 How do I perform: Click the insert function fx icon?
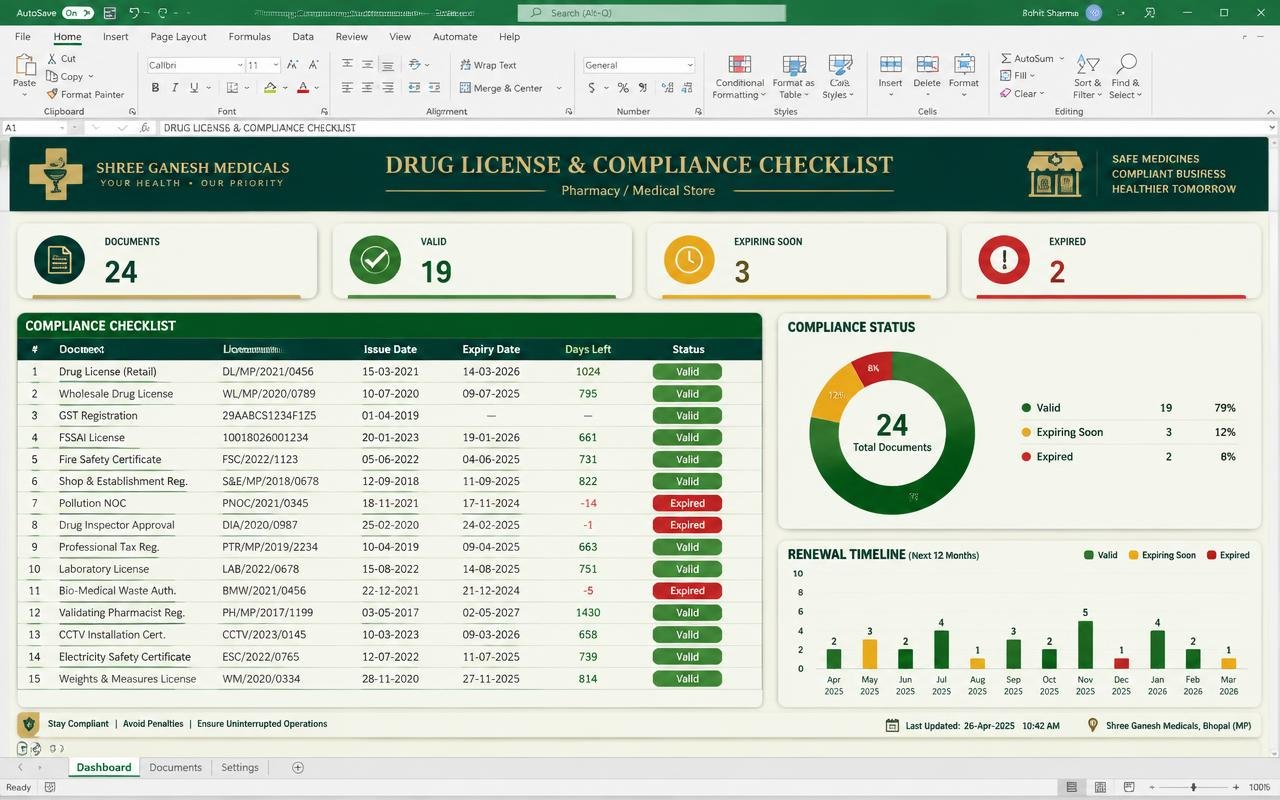(x=145, y=128)
